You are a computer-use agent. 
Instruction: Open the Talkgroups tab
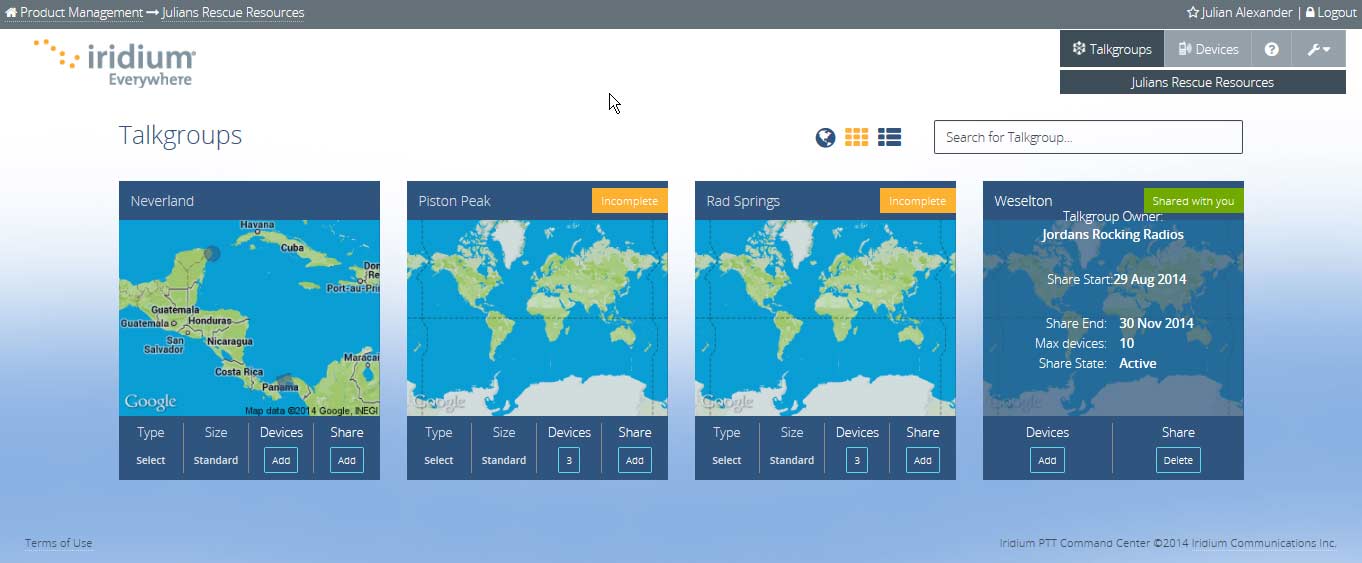coord(1112,49)
